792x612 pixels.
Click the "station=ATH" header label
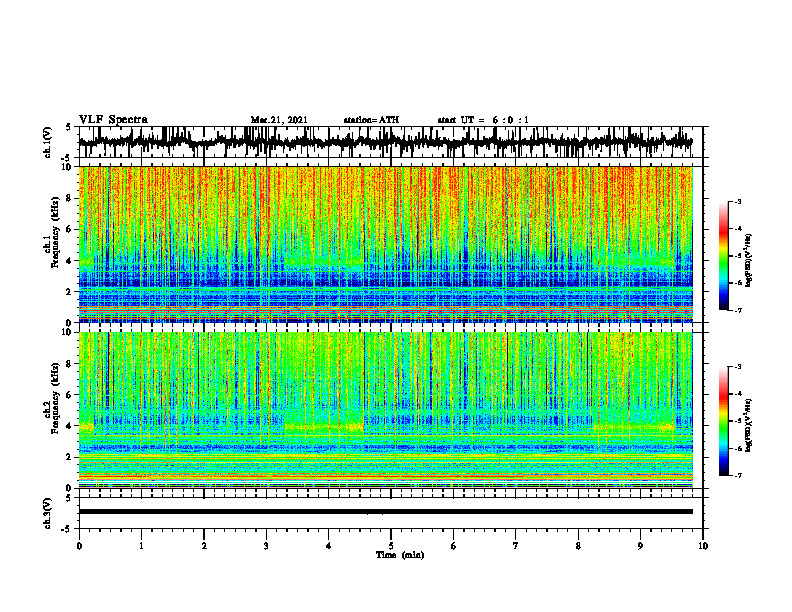[371, 120]
